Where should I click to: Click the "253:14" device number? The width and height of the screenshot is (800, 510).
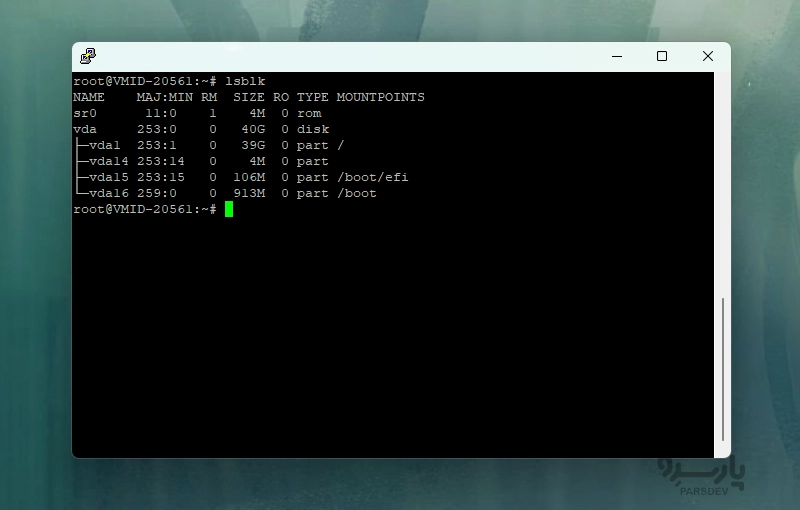click(x=161, y=161)
